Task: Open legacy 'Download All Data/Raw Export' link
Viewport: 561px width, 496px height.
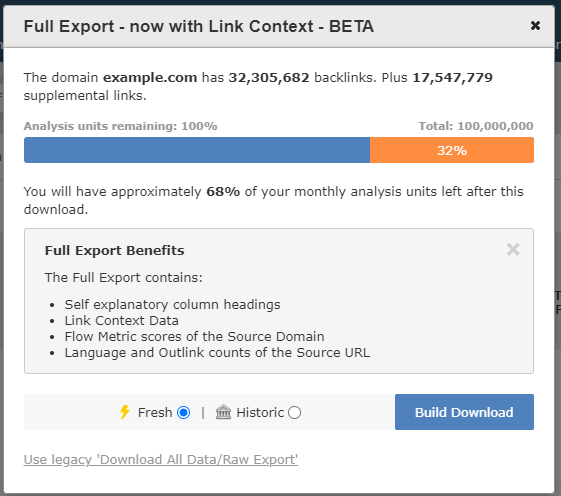Action: (x=161, y=459)
